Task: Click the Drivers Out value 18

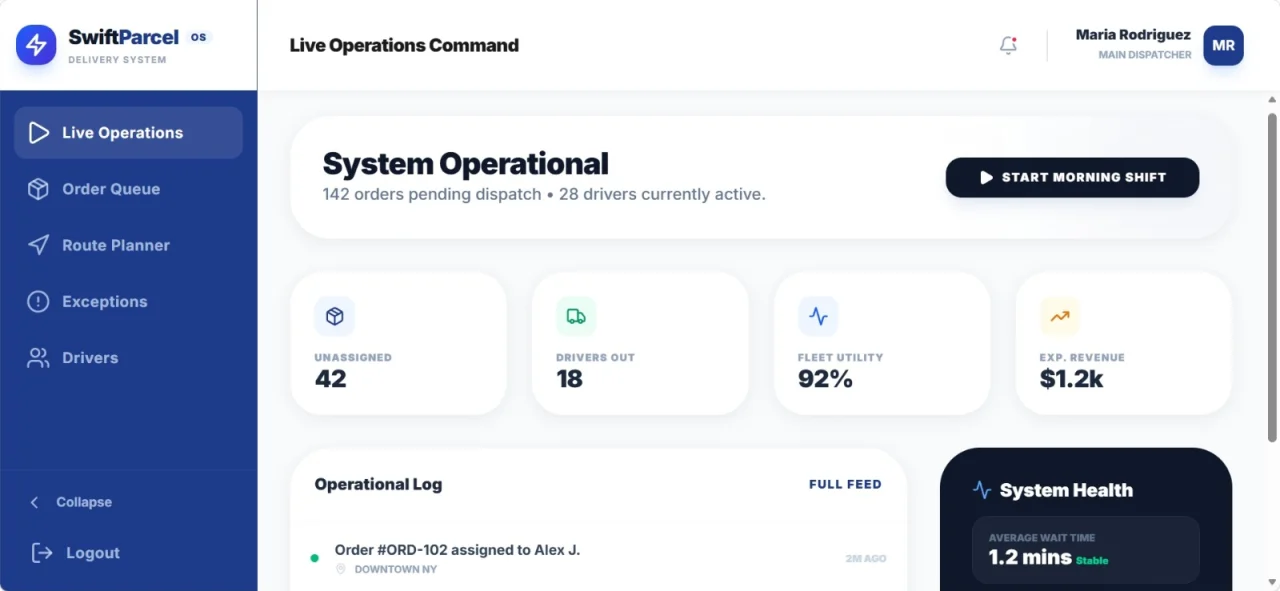Action: (x=570, y=379)
